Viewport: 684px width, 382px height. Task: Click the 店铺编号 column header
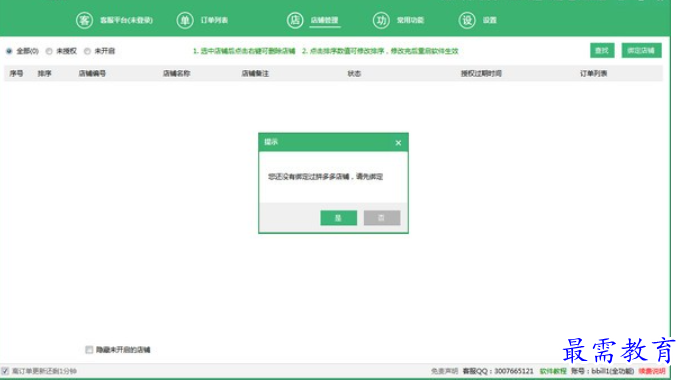92,74
